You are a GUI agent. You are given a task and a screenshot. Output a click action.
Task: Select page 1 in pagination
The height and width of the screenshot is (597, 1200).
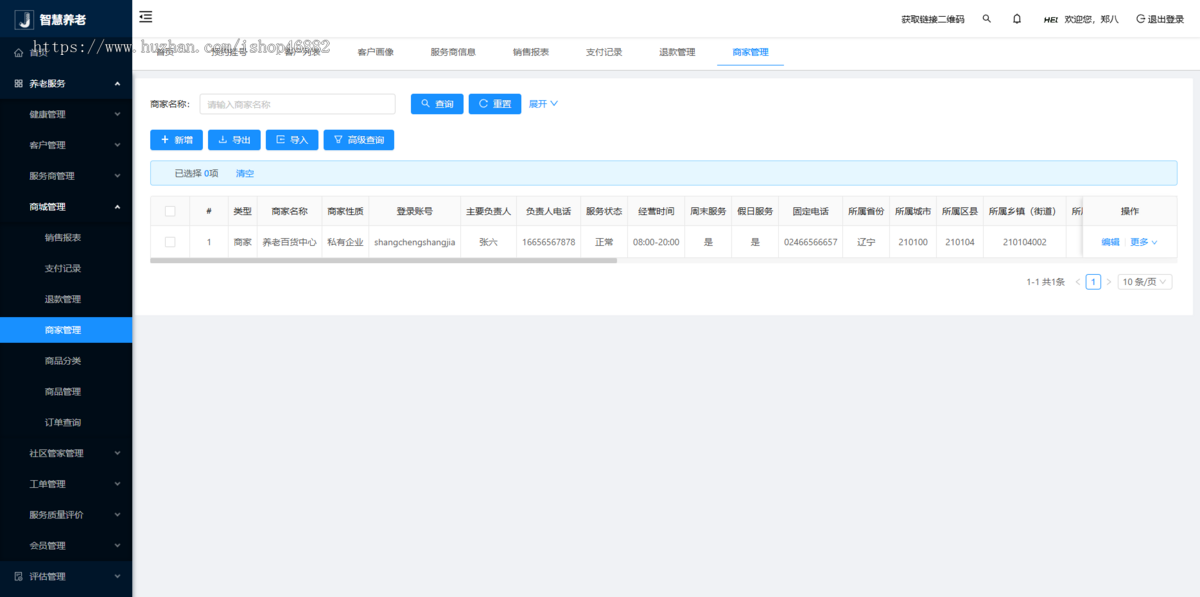(x=1093, y=282)
